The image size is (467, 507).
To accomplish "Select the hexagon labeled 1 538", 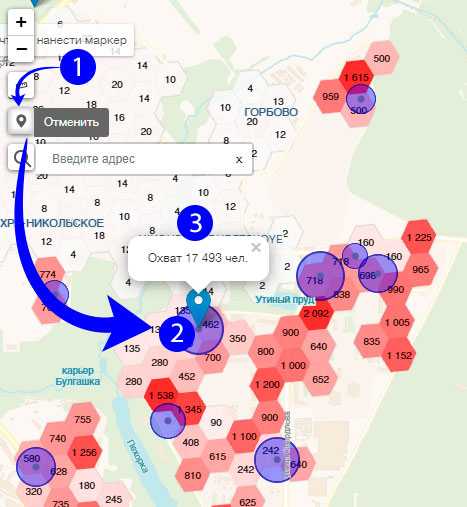I will pyautogui.click(x=162, y=395).
